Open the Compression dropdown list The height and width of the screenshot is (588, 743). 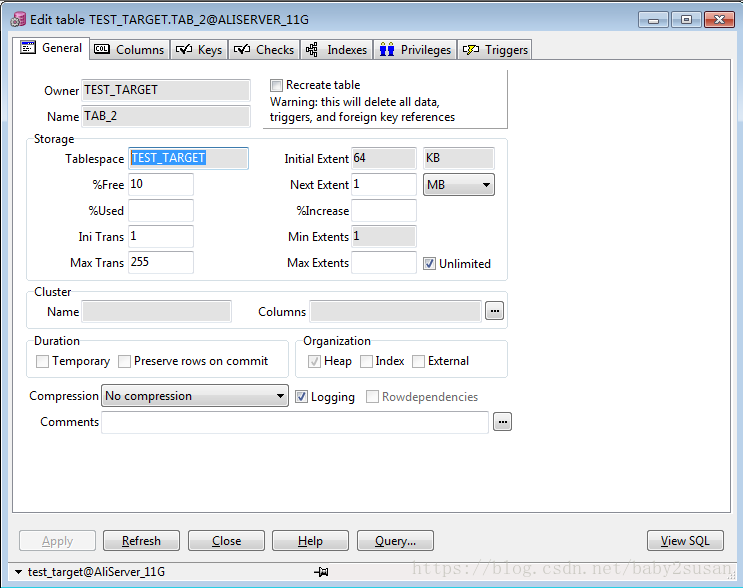280,397
